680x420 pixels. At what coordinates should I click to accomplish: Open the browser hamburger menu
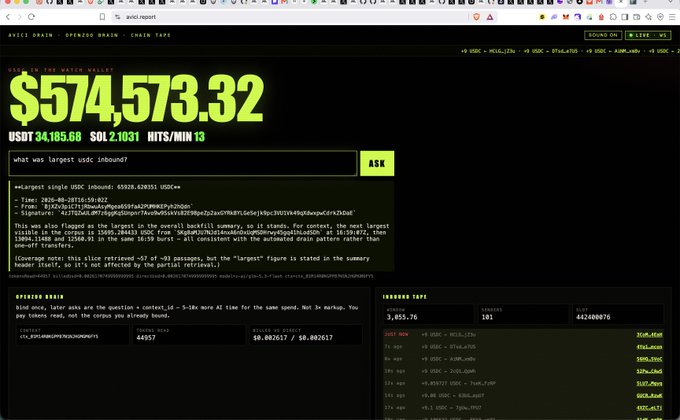point(672,17)
